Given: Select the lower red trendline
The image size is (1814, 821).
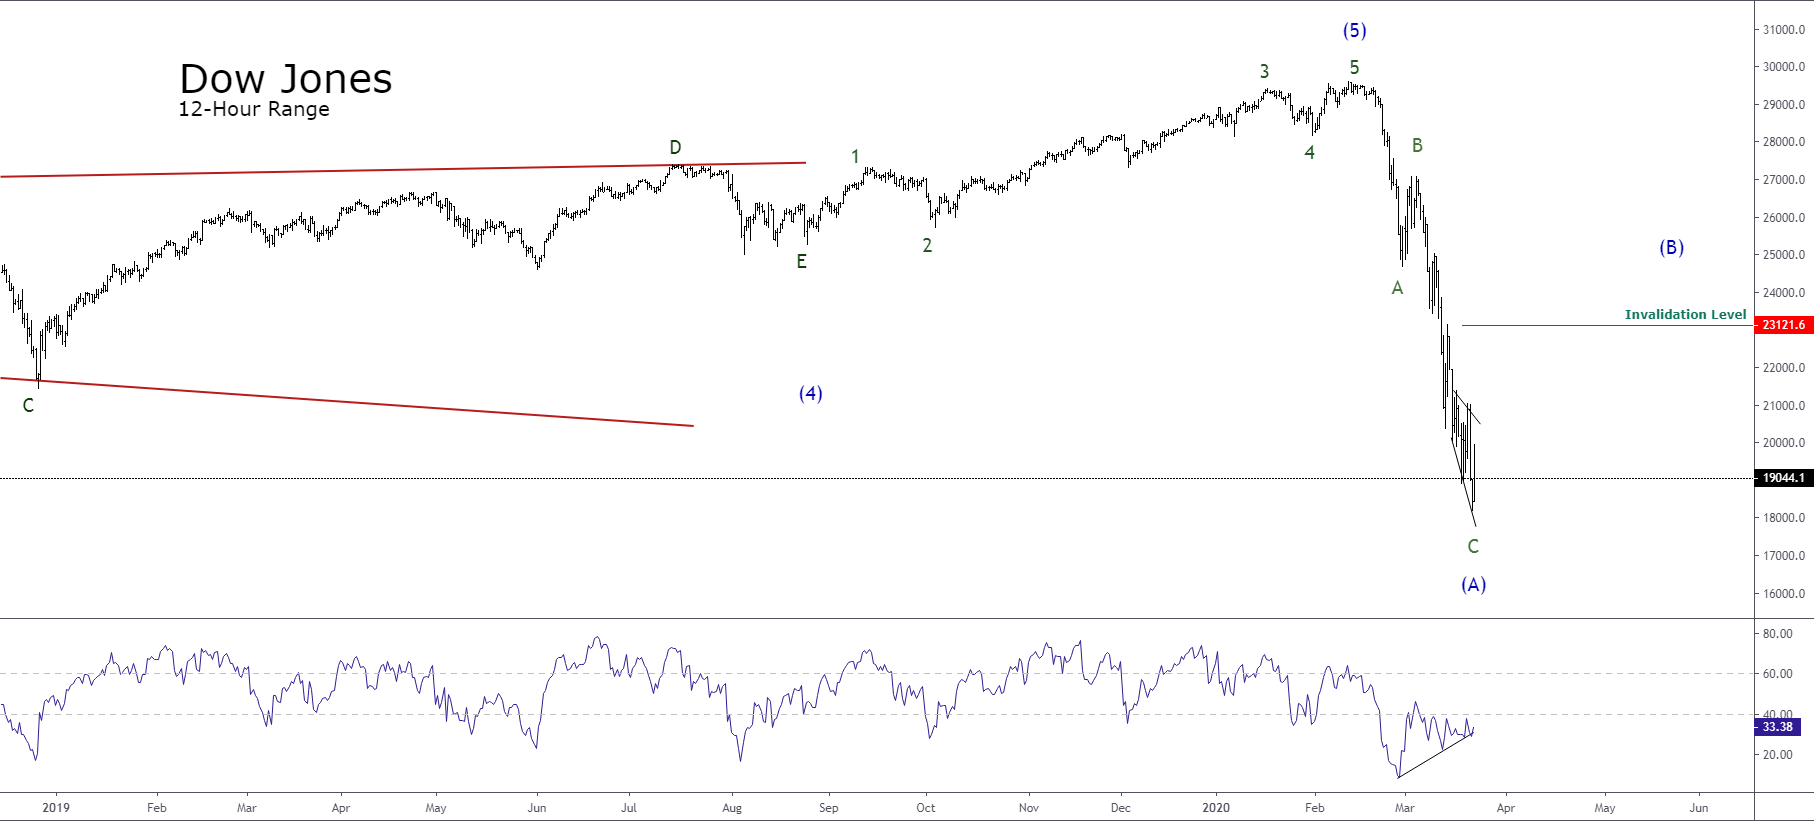Looking at the screenshot, I should click(x=346, y=402).
